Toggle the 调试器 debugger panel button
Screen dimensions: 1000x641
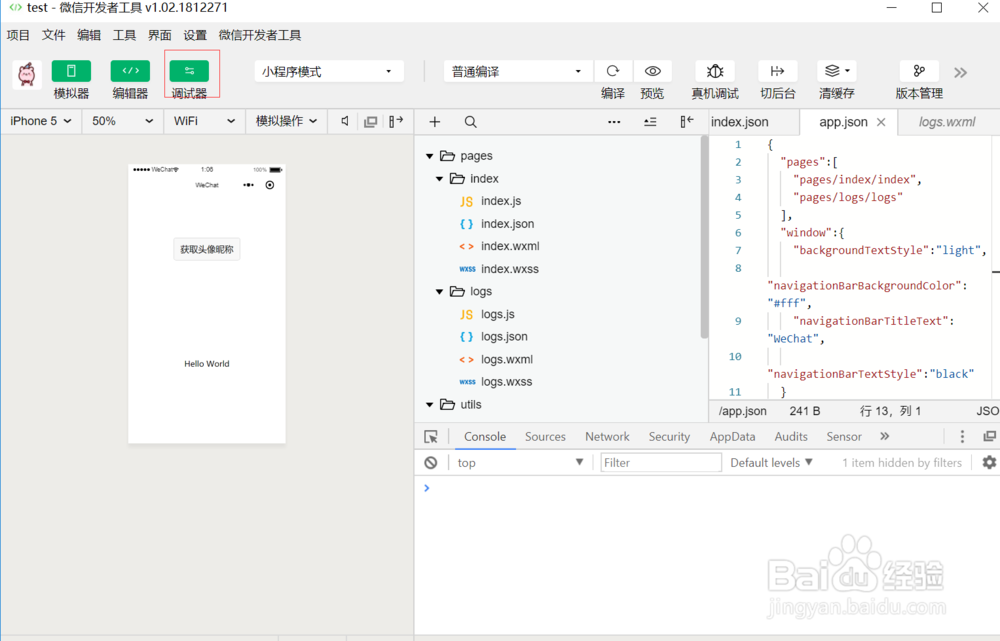pos(189,71)
